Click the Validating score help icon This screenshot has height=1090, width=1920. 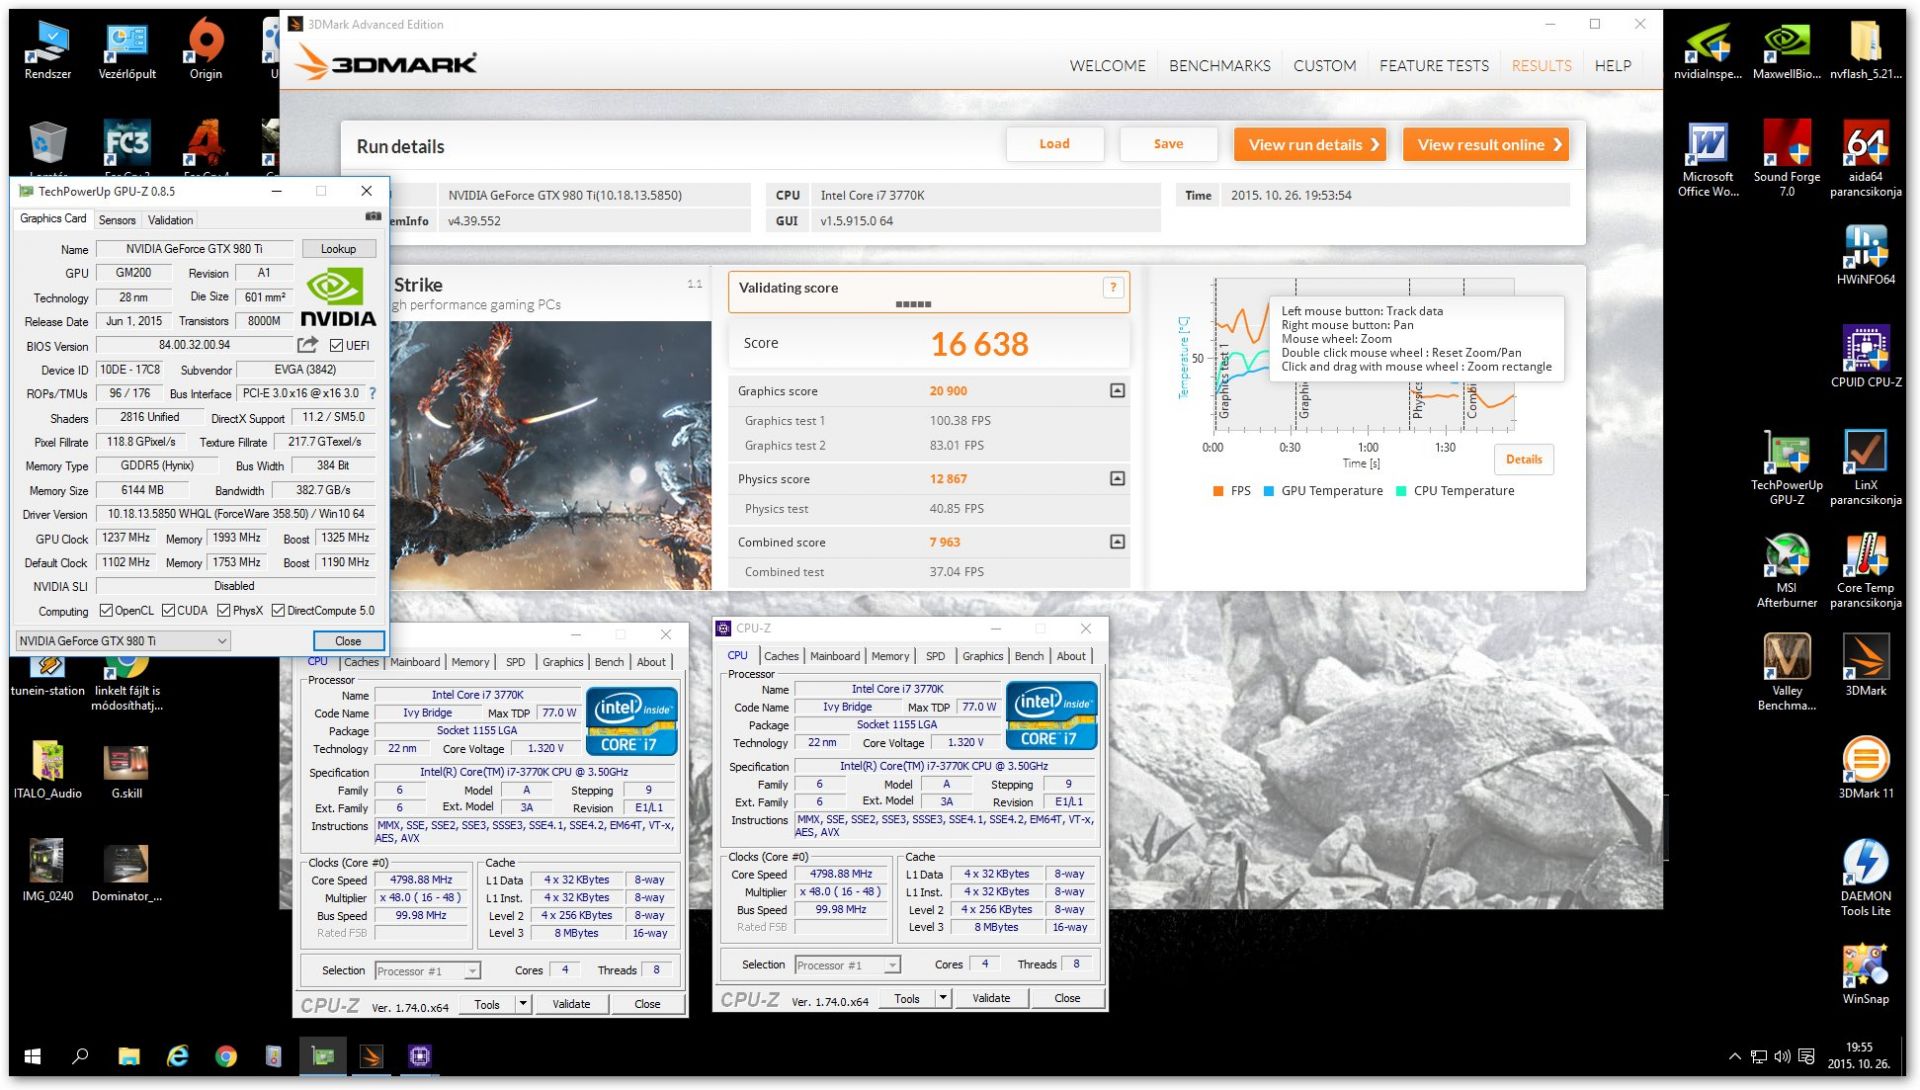pos(1112,288)
